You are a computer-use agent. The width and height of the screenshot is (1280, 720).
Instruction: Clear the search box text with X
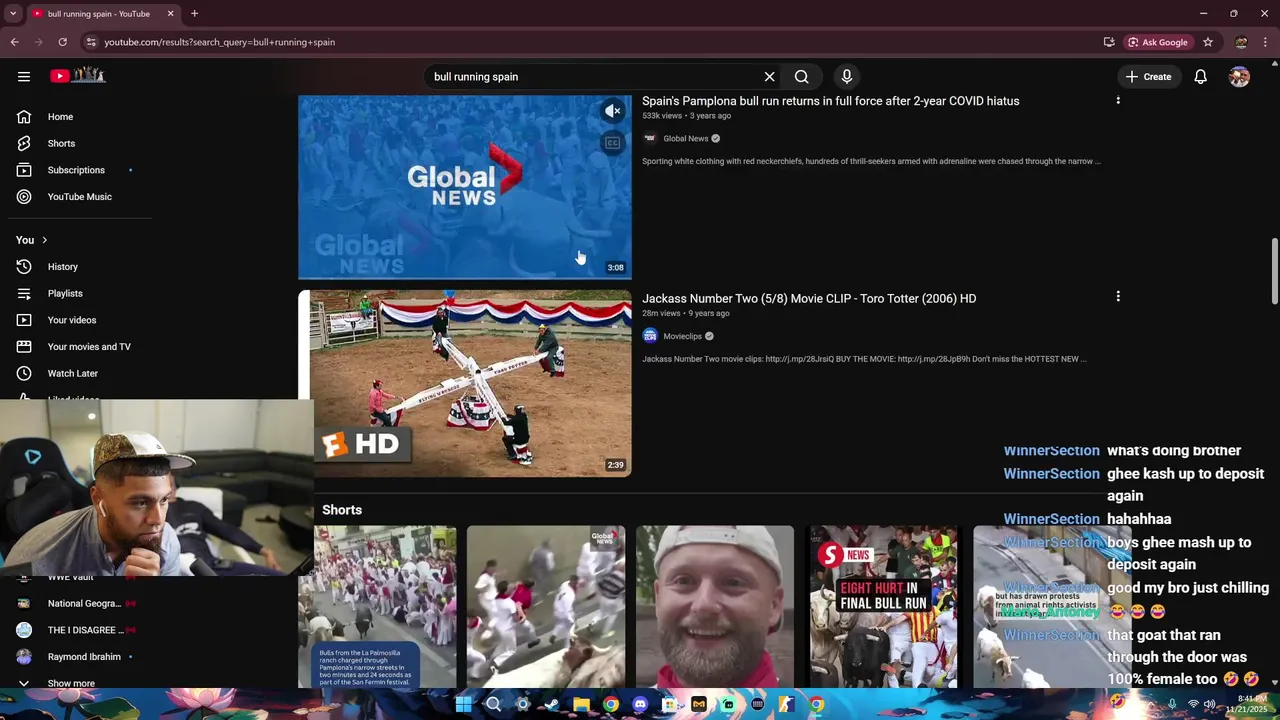[x=769, y=76]
